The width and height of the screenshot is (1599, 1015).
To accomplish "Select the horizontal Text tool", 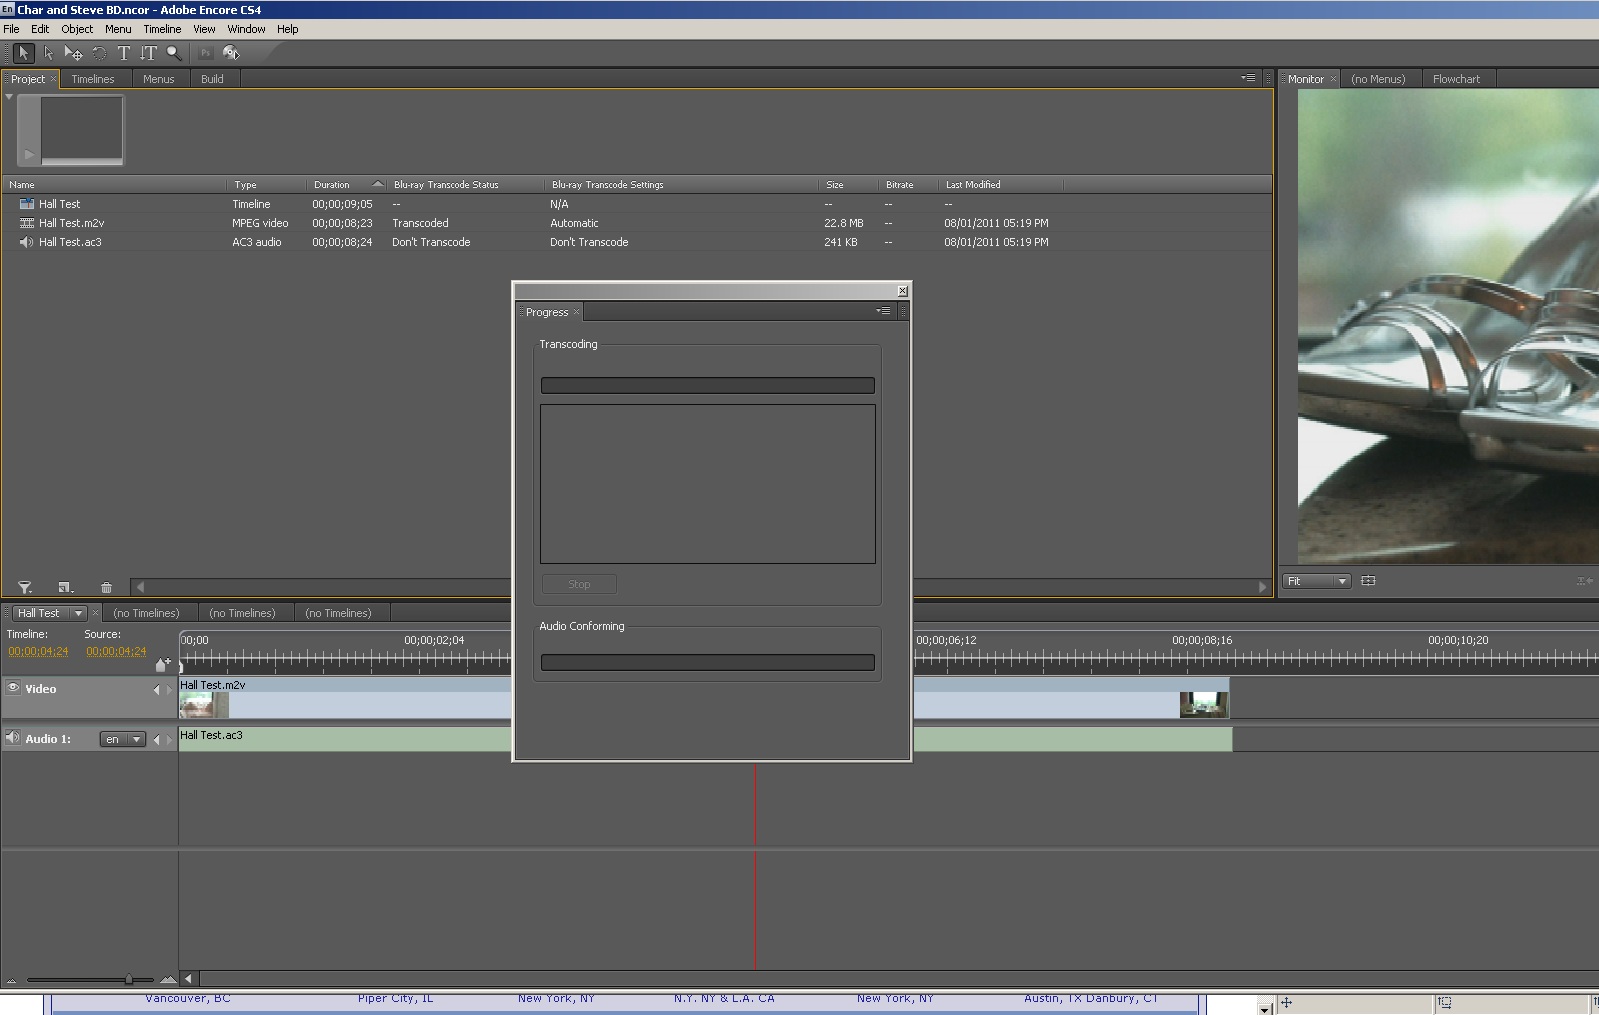I will (124, 53).
